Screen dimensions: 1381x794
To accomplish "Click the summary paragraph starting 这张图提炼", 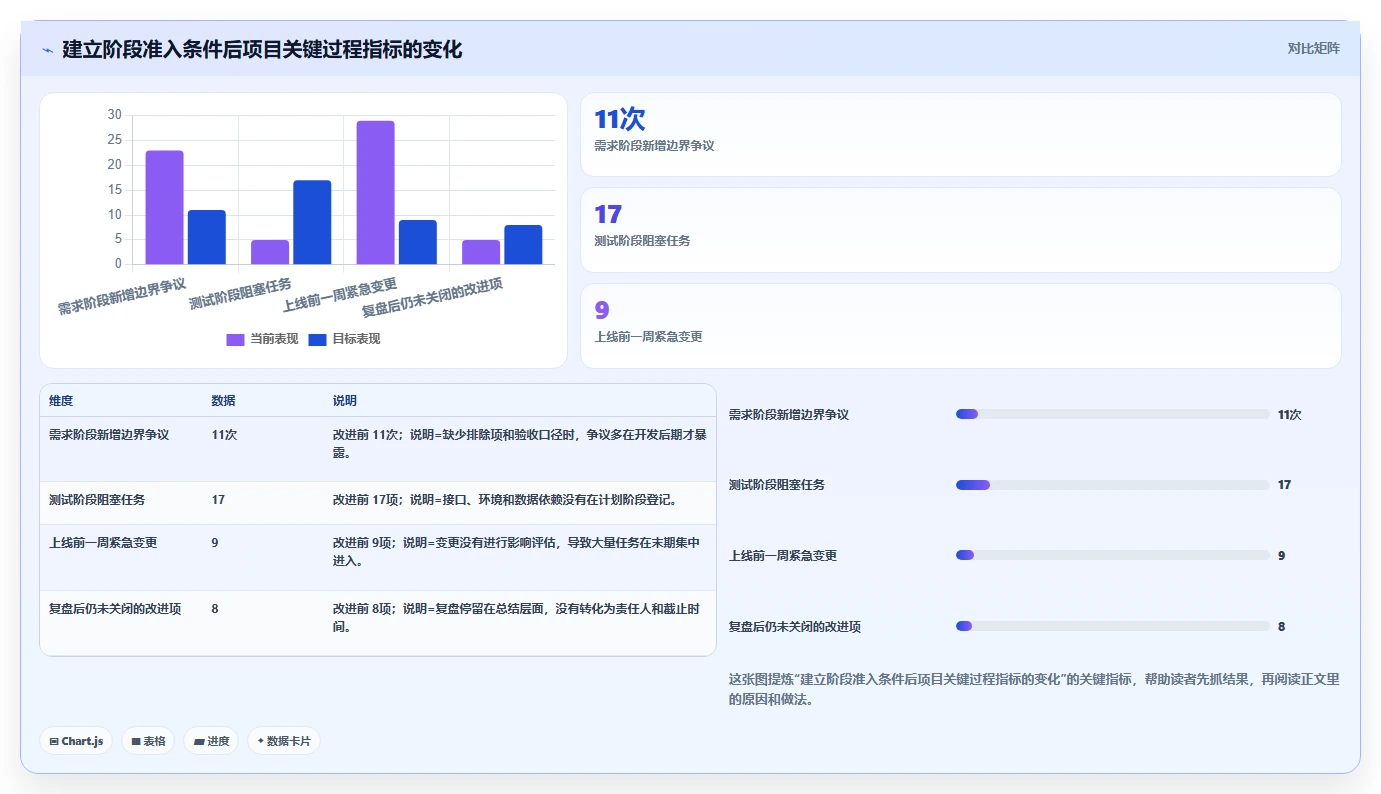I will 1034,689.
